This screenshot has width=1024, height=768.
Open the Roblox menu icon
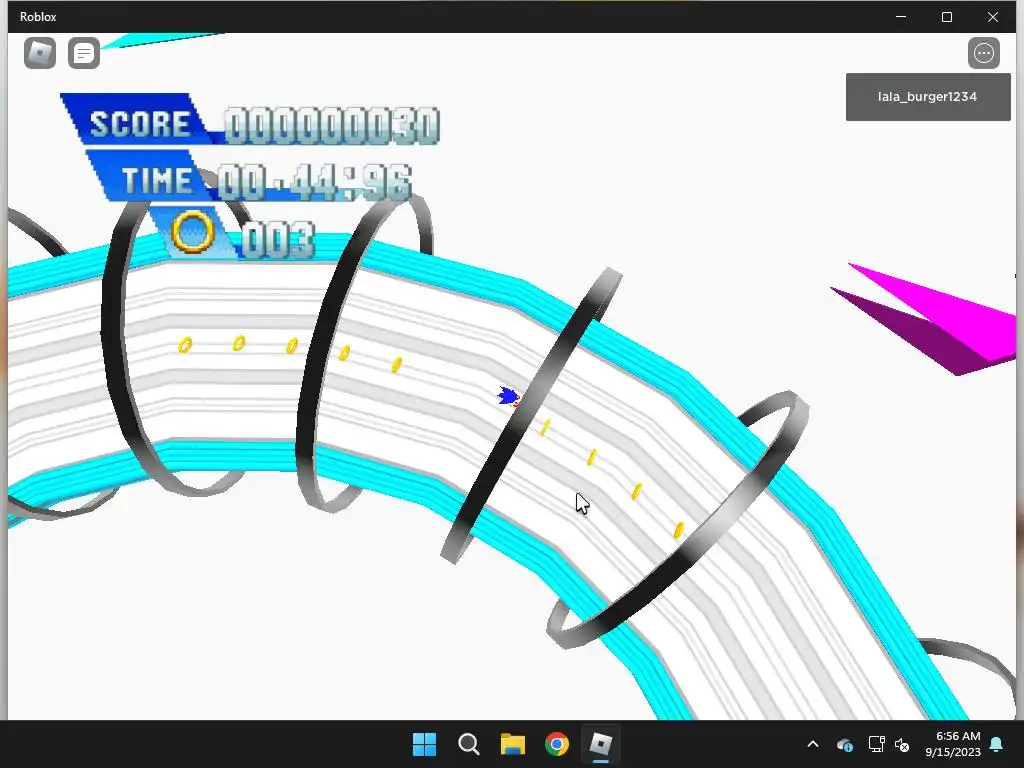coord(40,53)
